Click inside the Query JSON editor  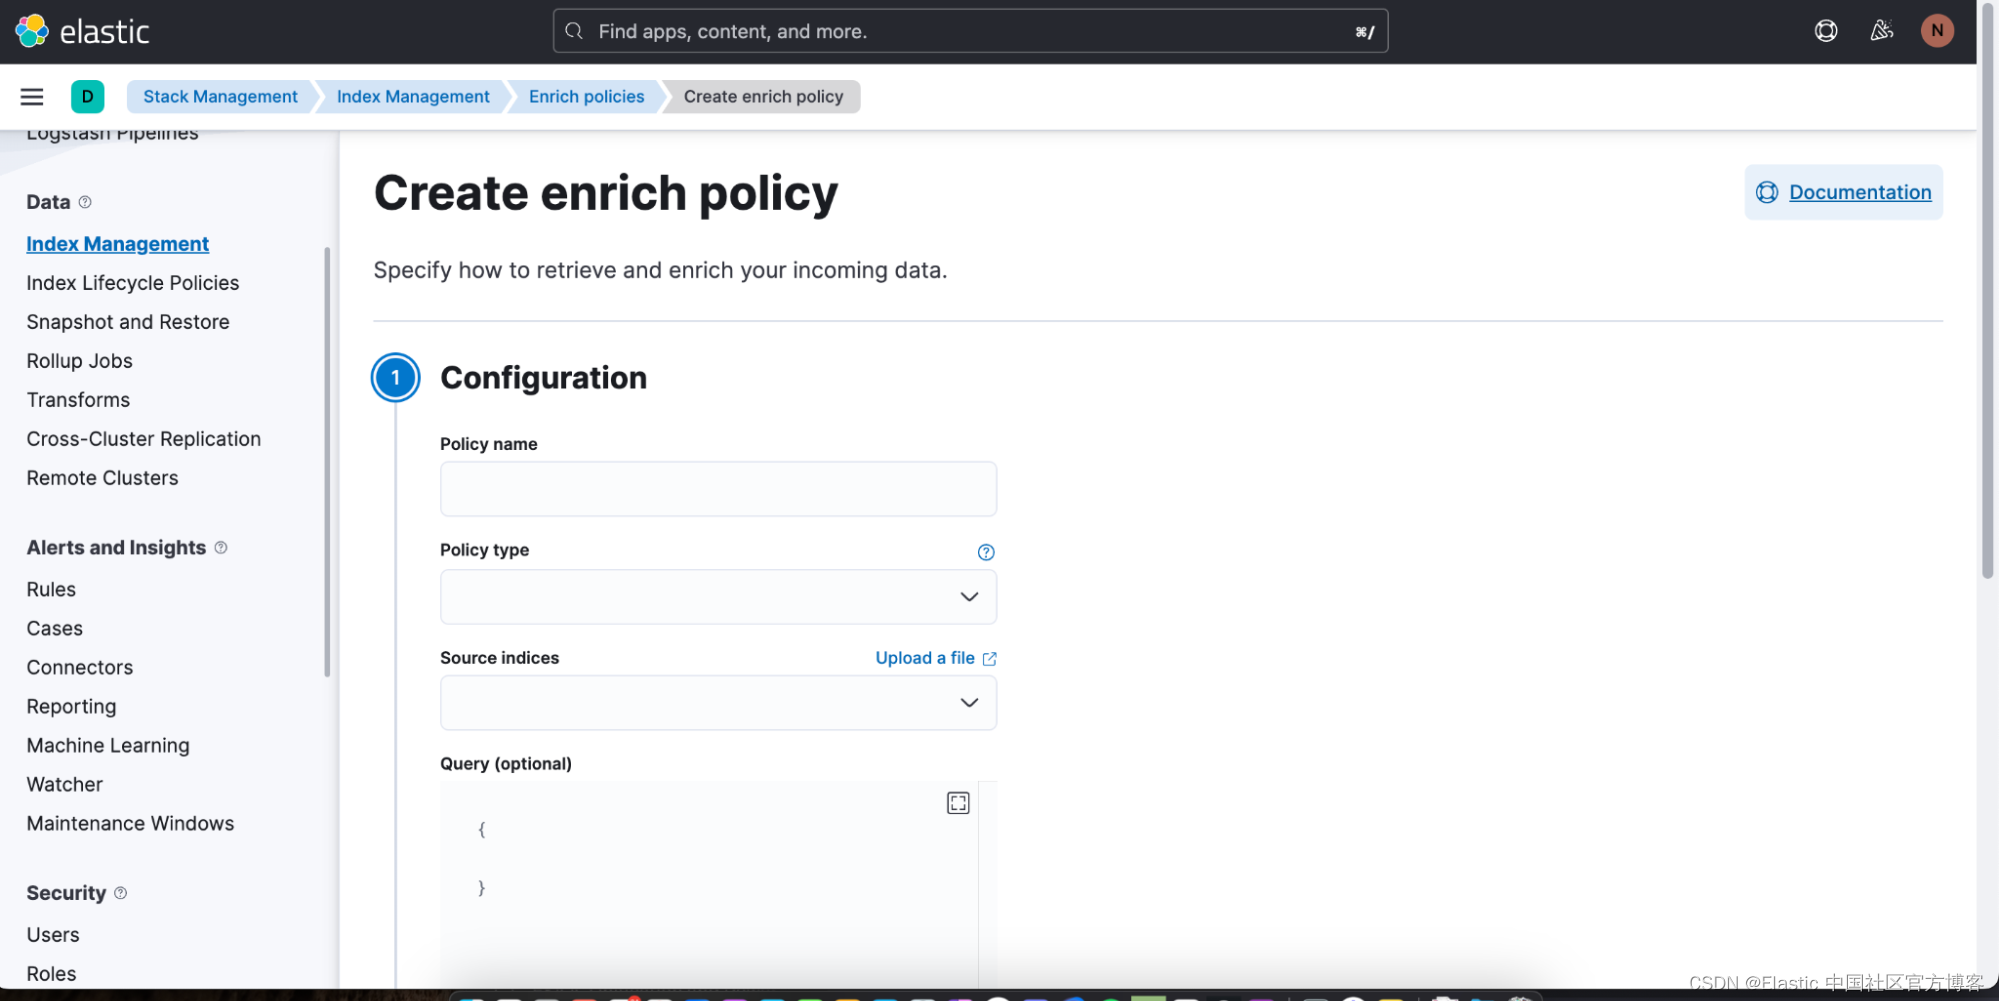click(x=708, y=885)
